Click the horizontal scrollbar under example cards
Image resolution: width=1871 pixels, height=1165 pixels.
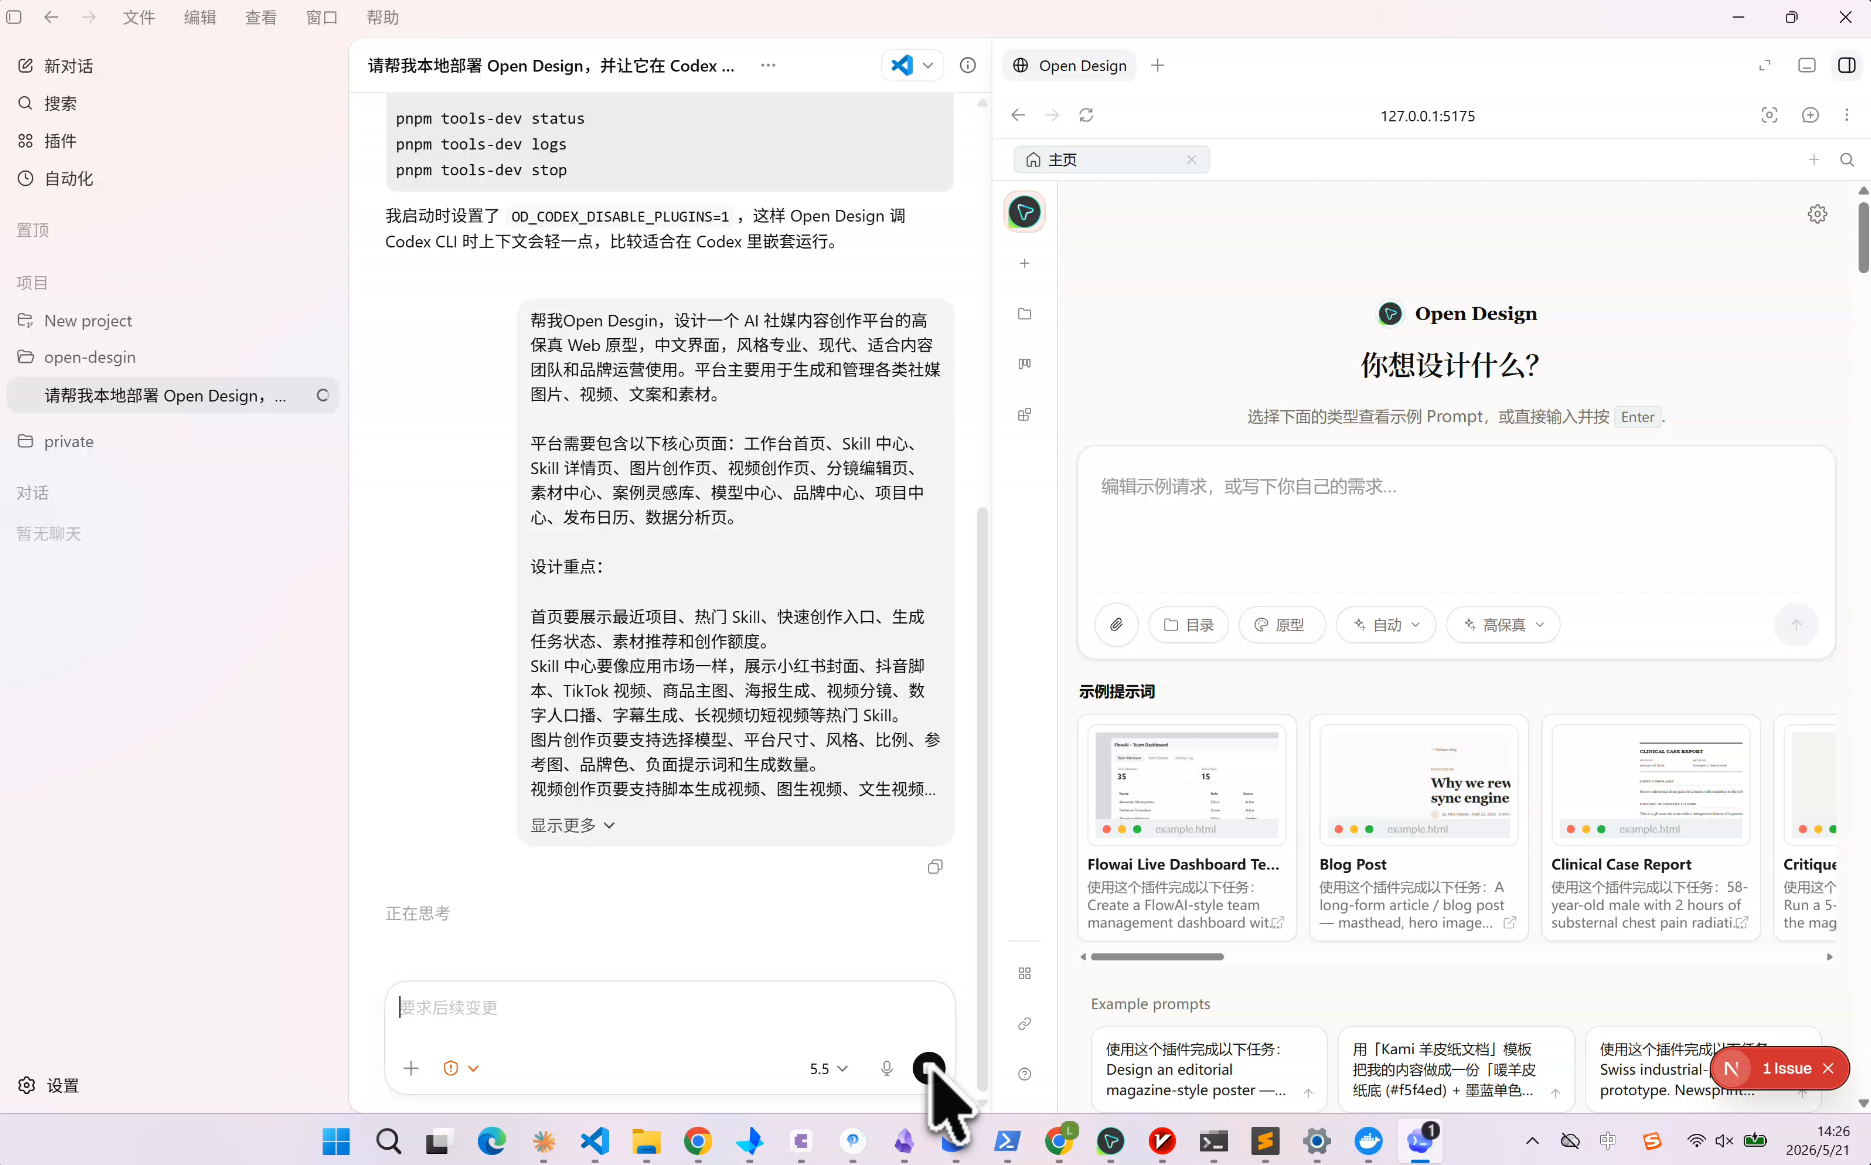click(1157, 957)
